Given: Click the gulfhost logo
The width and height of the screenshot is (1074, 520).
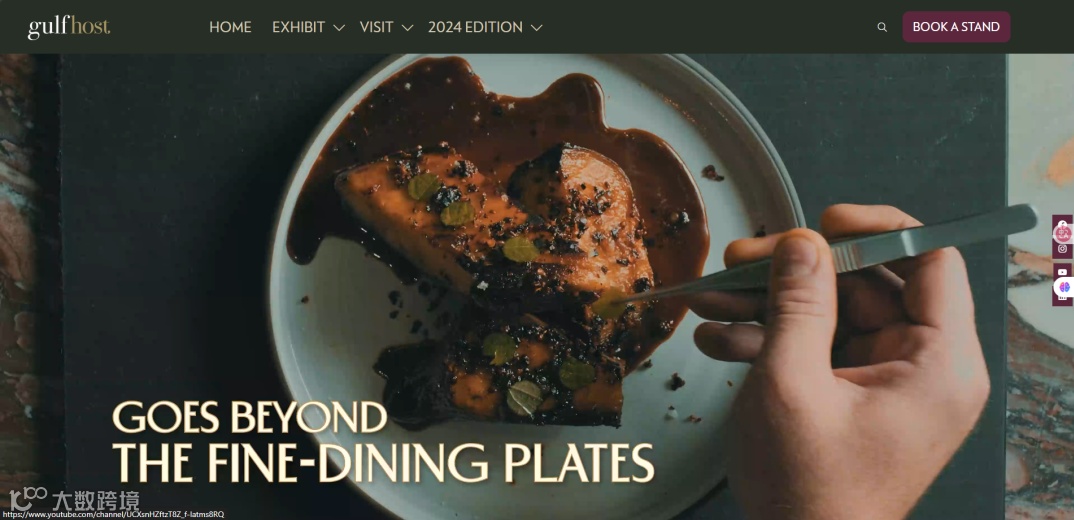Looking at the screenshot, I should pyautogui.click(x=68, y=27).
